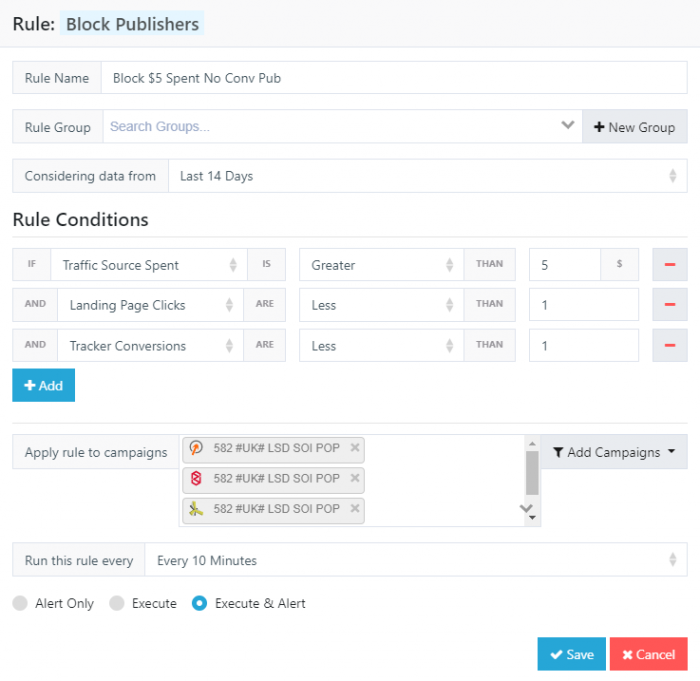This screenshot has width=700, height=681.
Task: Remove the second 582 #UK# campaign tag
Action: (x=355, y=479)
